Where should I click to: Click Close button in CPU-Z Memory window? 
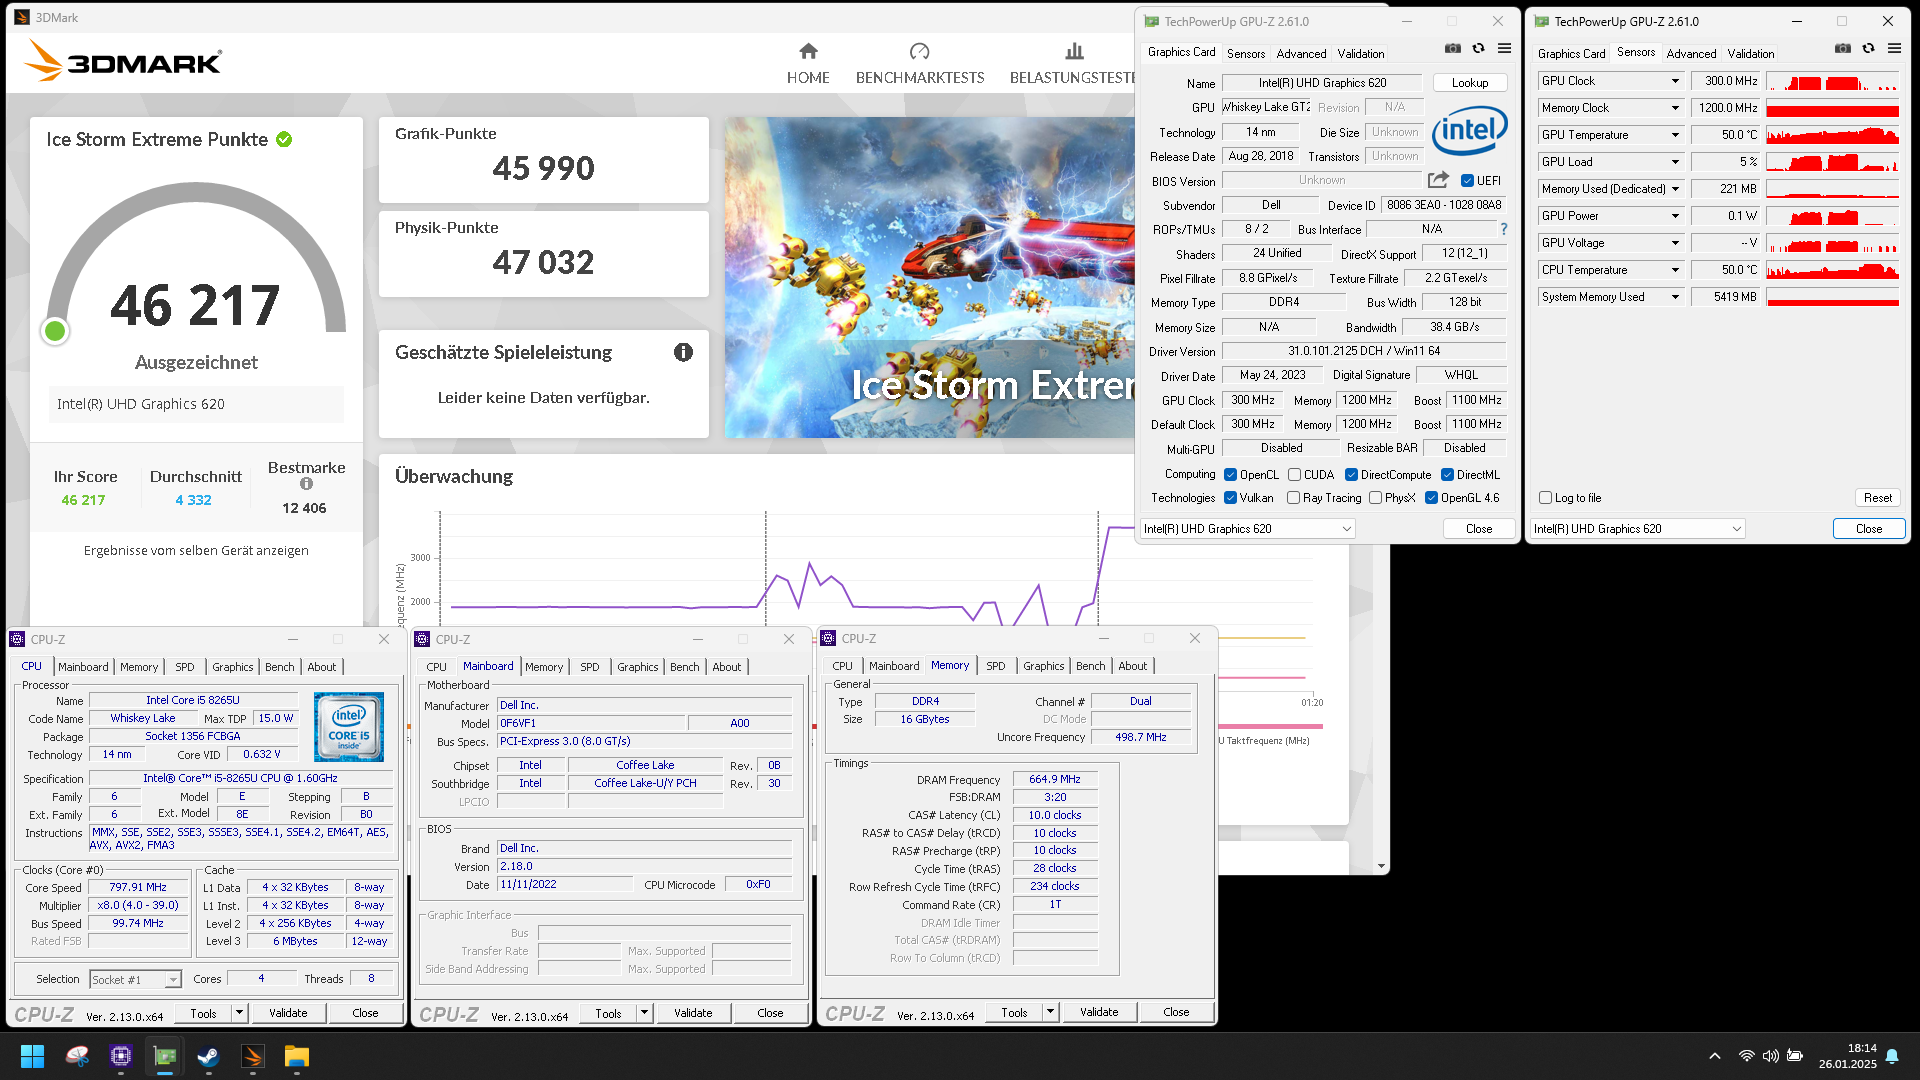tap(1176, 1012)
